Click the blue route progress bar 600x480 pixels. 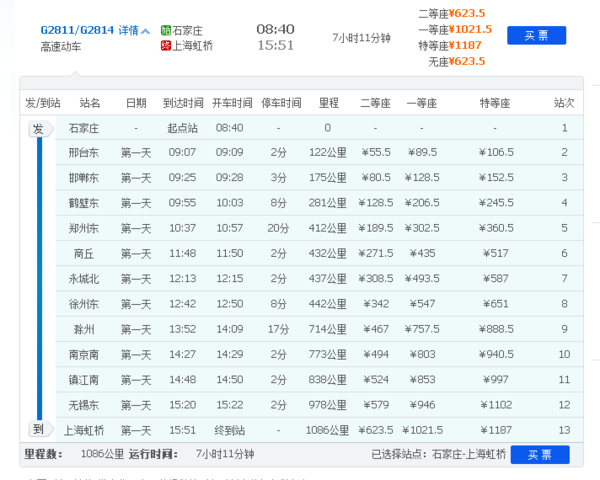(39, 279)
